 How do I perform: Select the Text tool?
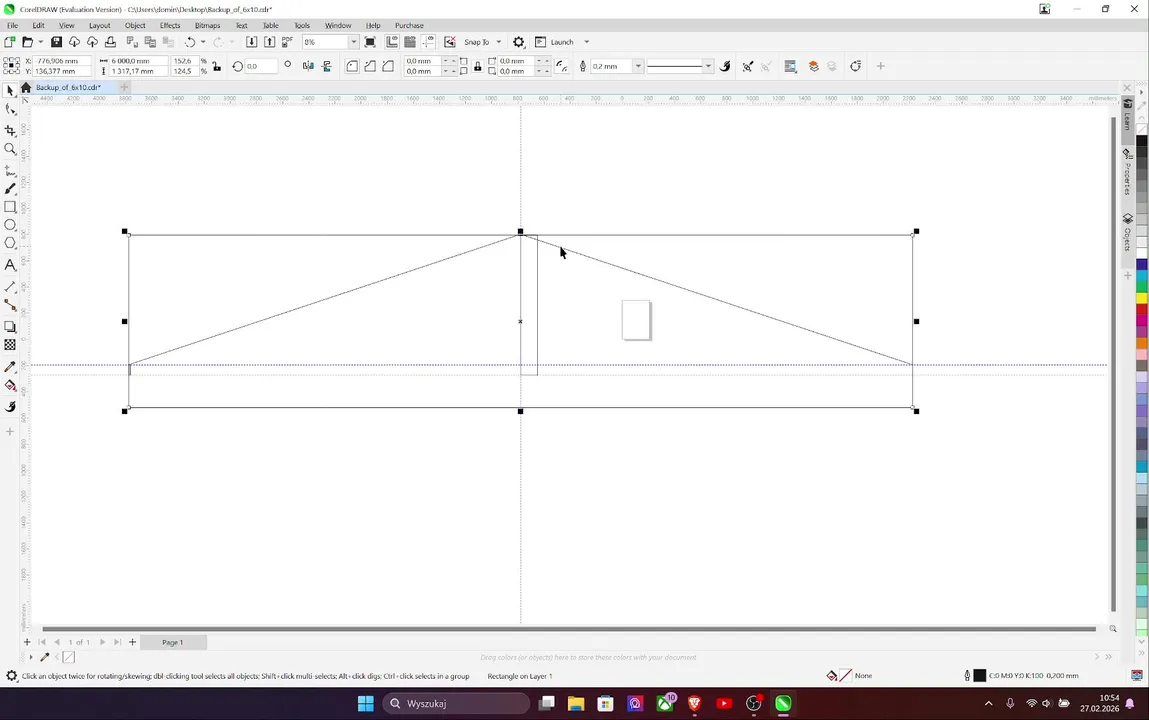click(10, 265)
